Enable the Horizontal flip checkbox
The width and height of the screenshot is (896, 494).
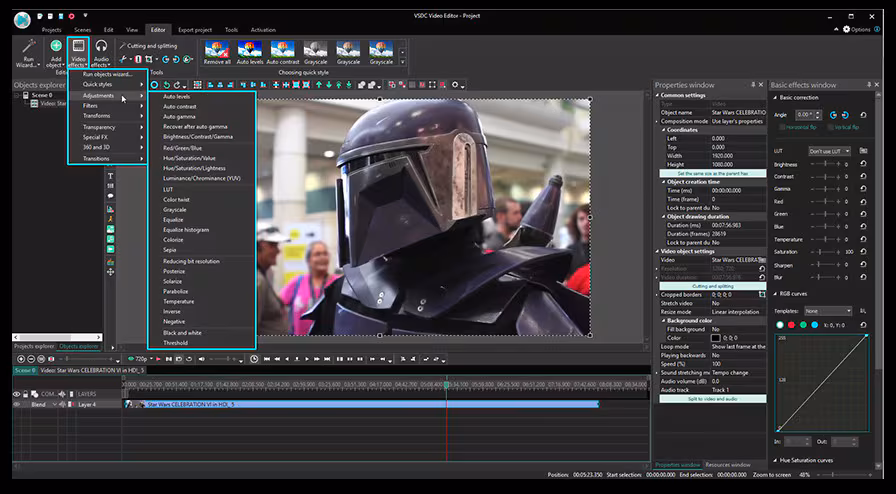781,128
